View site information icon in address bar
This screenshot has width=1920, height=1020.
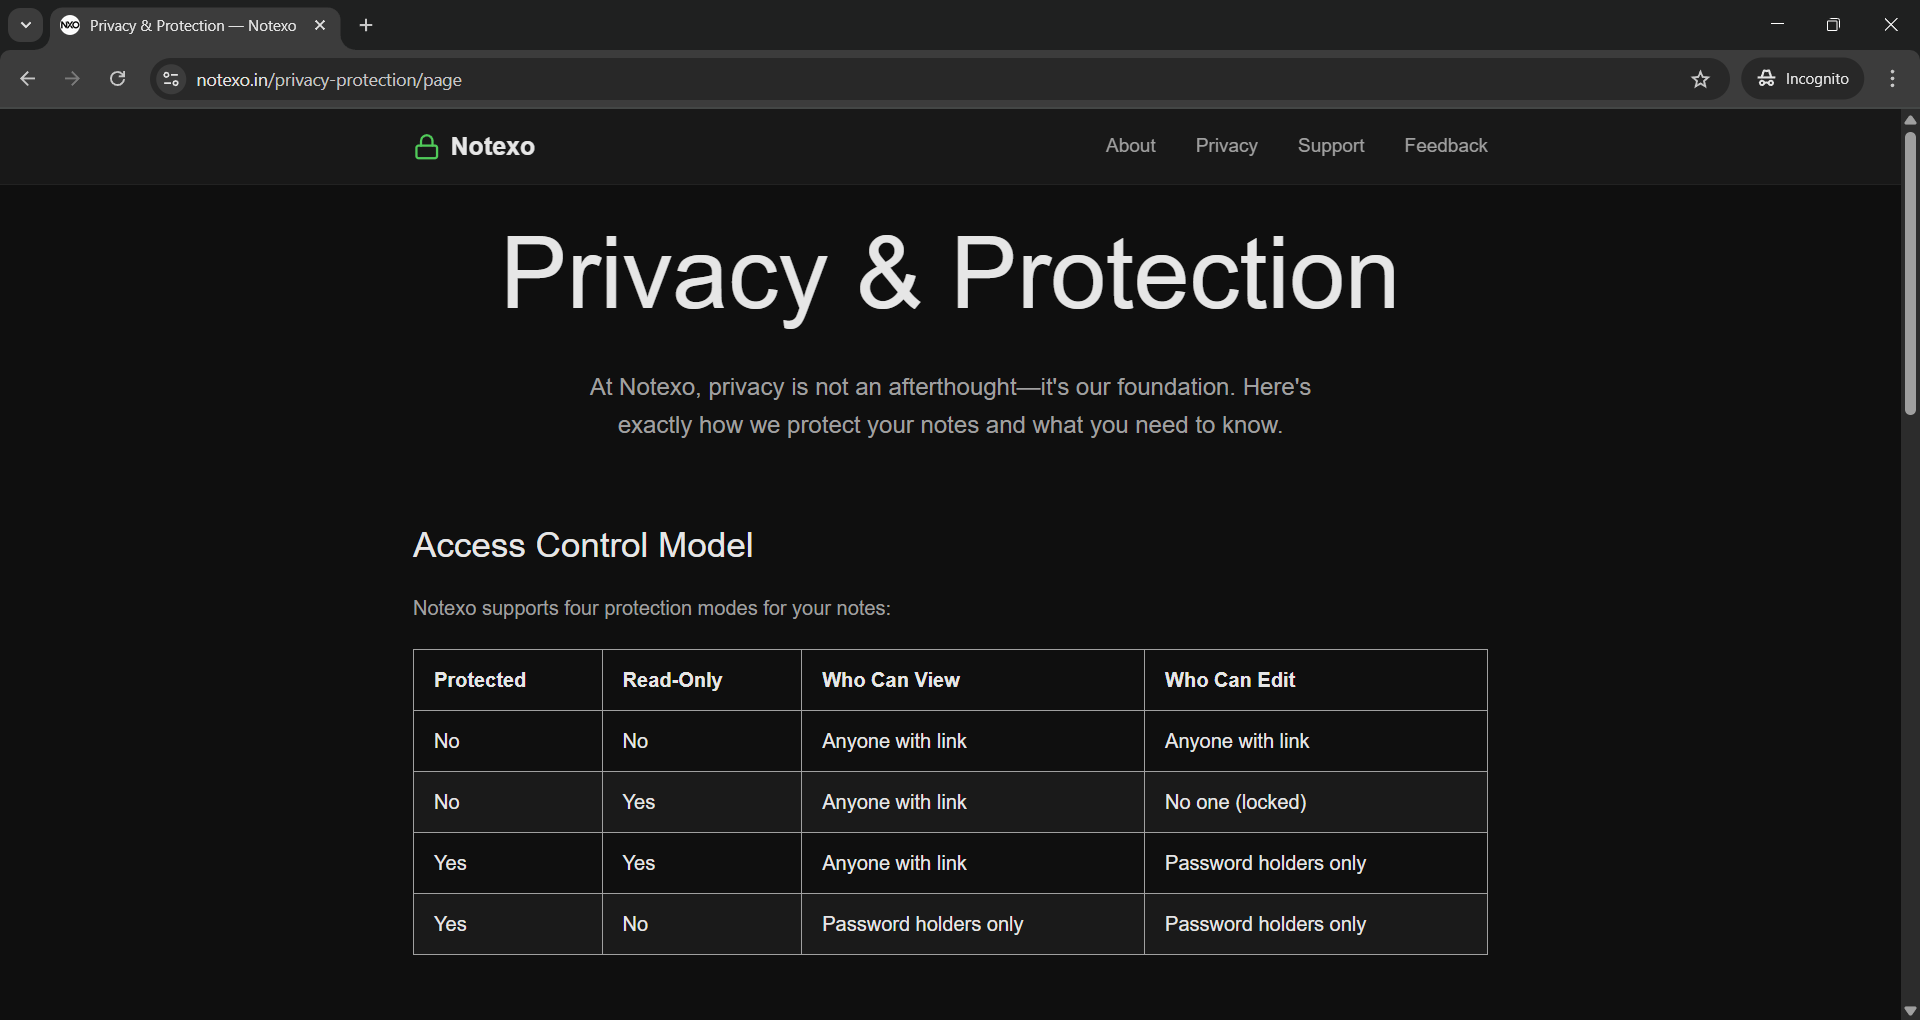[x=171, y=79]
